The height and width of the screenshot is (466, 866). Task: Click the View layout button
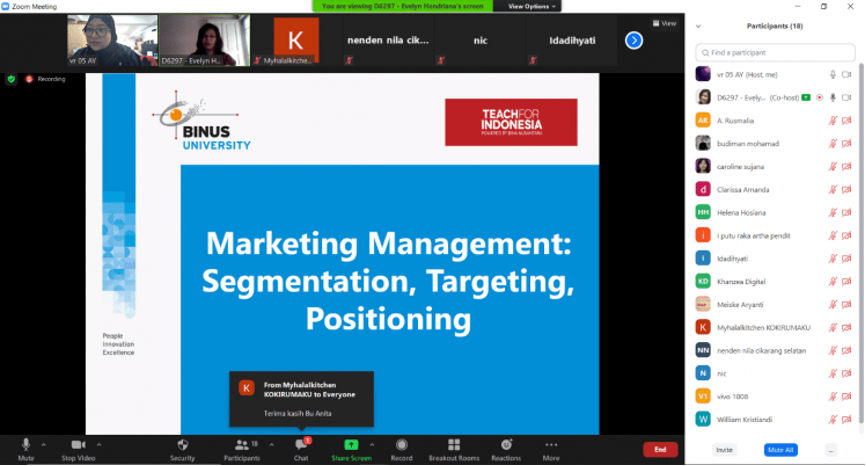(x=664, y=23)
